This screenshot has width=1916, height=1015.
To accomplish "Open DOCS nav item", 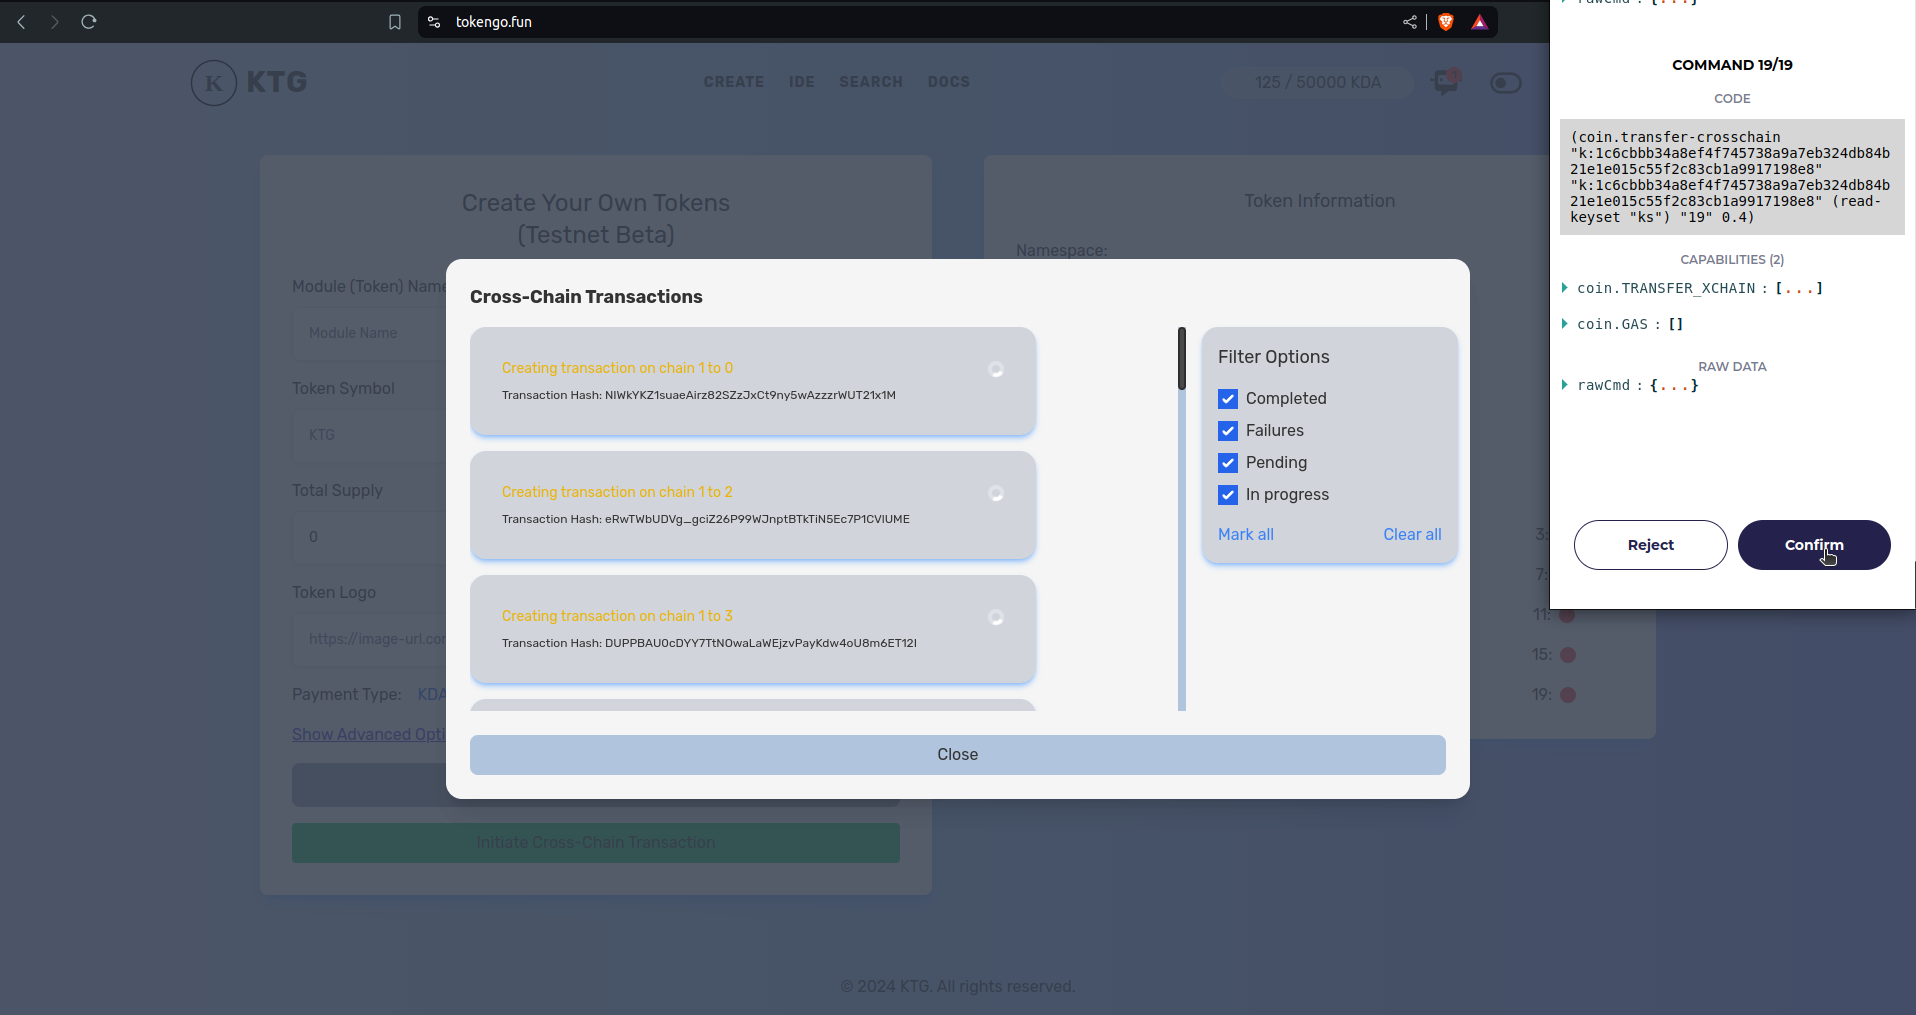I will (x=949, y=82).
